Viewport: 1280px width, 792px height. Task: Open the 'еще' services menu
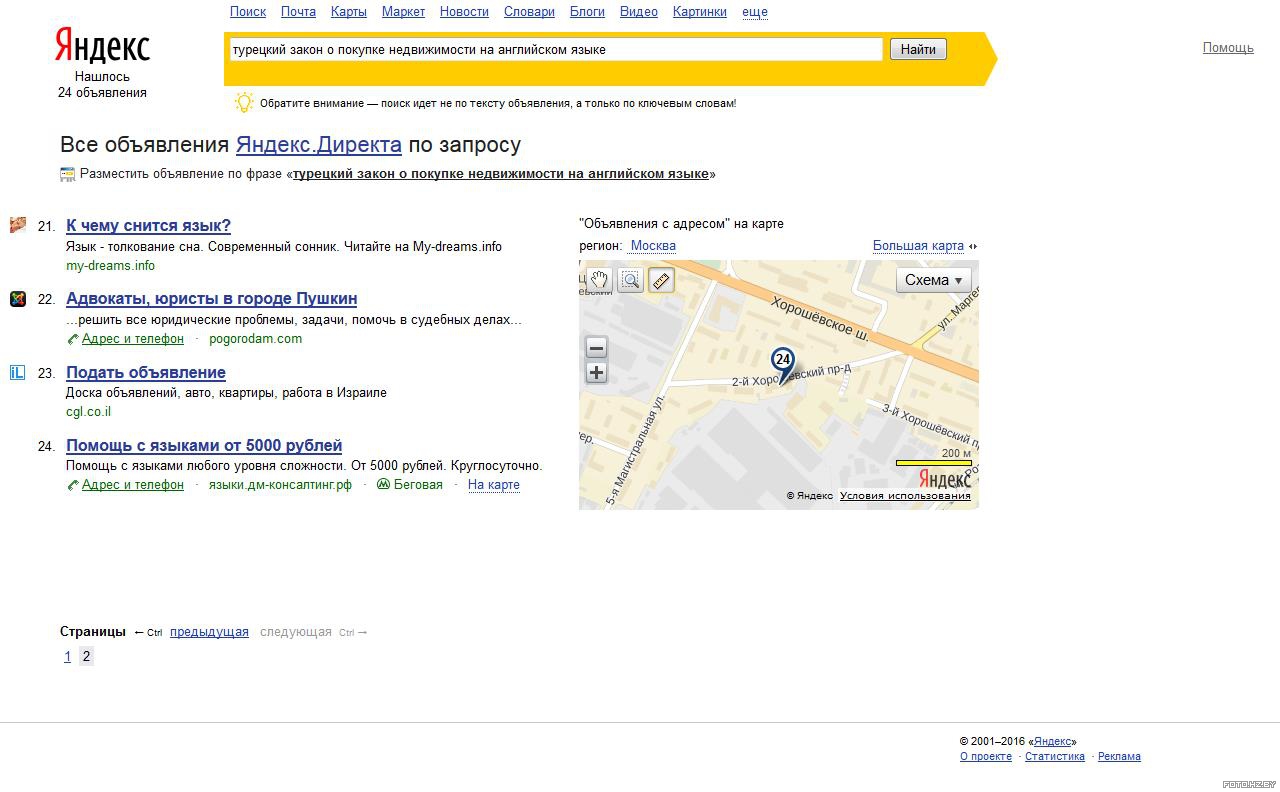pyautogui.click(x=755, y=12)
